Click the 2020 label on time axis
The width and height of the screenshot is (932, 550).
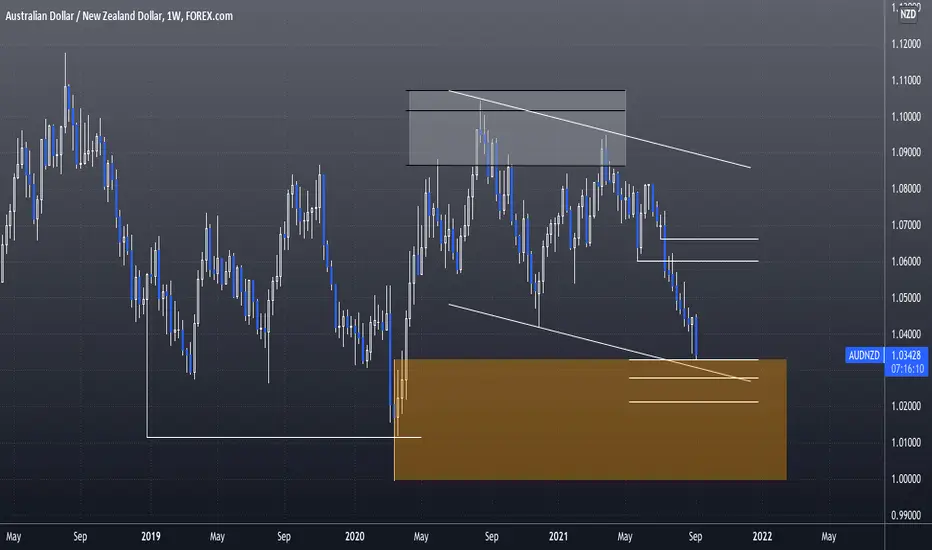[x=355, y=536]
